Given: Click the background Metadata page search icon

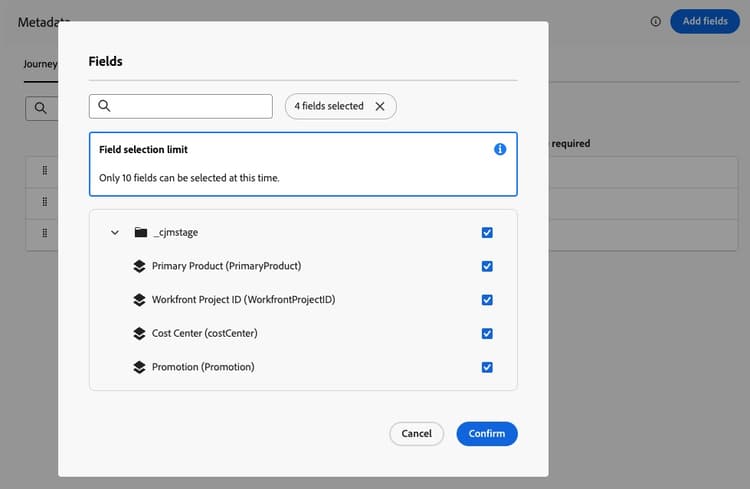Looking at the screenshot, I should click(41, 108).
